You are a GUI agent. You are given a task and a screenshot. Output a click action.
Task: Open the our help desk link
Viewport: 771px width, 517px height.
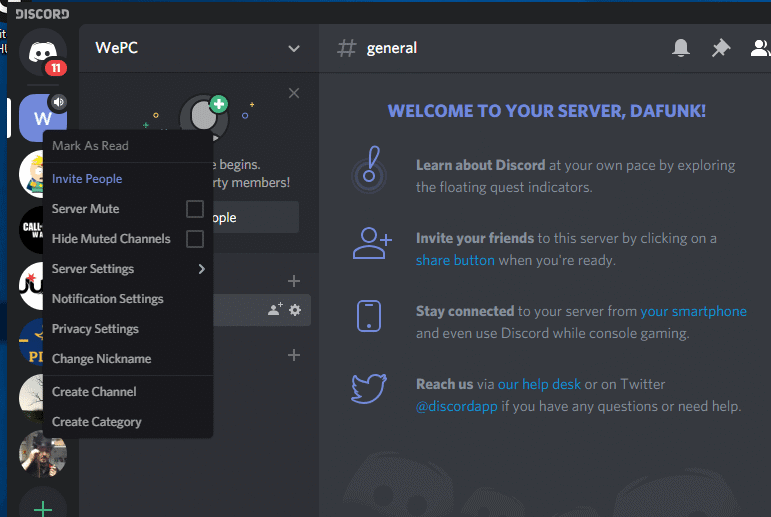click(x=539, y=384)
